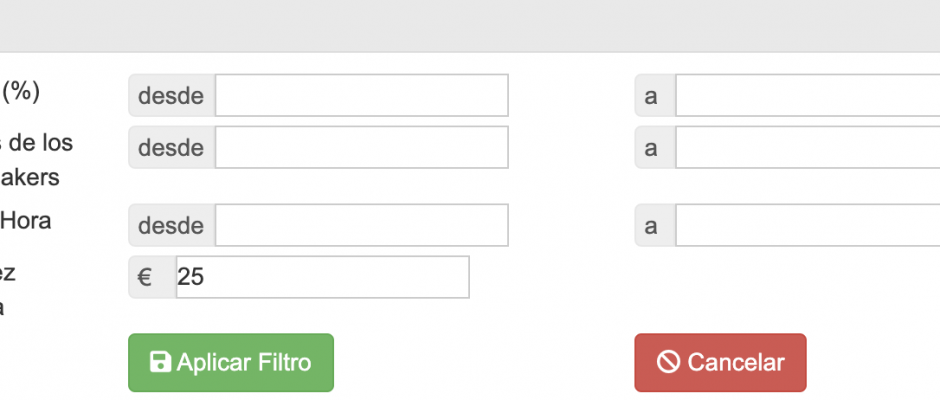Click the Hora field label
The height and width of the screenshot is (400, 940).
[27, 220]
